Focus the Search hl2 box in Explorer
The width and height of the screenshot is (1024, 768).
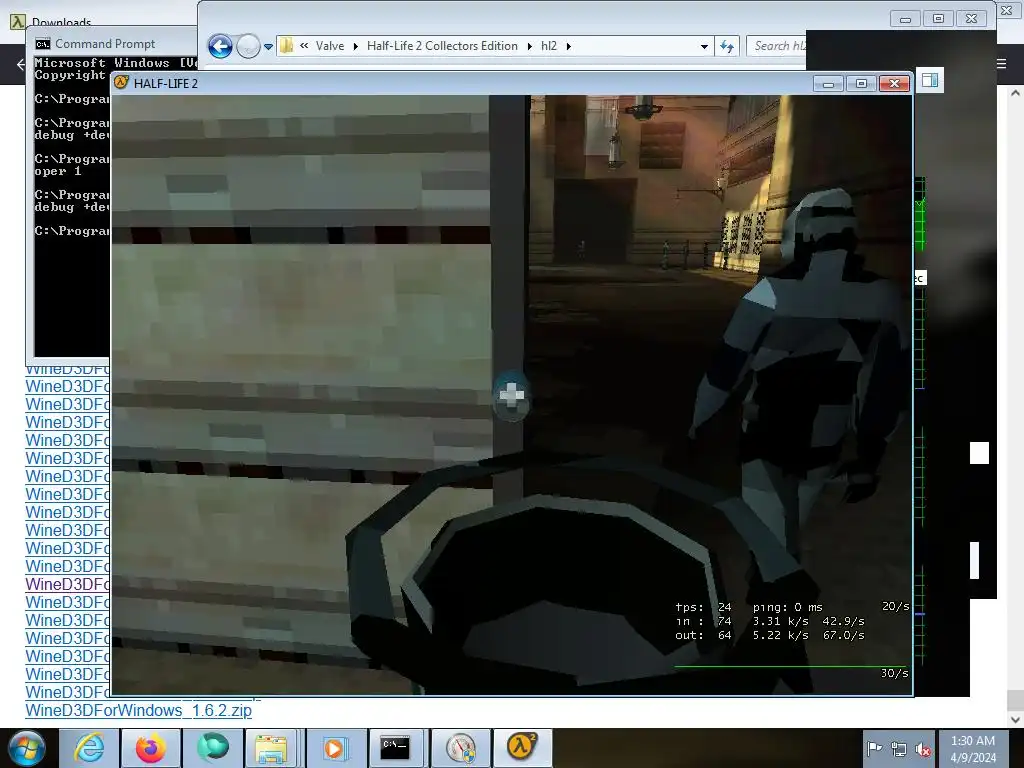[x=777, y=46]
